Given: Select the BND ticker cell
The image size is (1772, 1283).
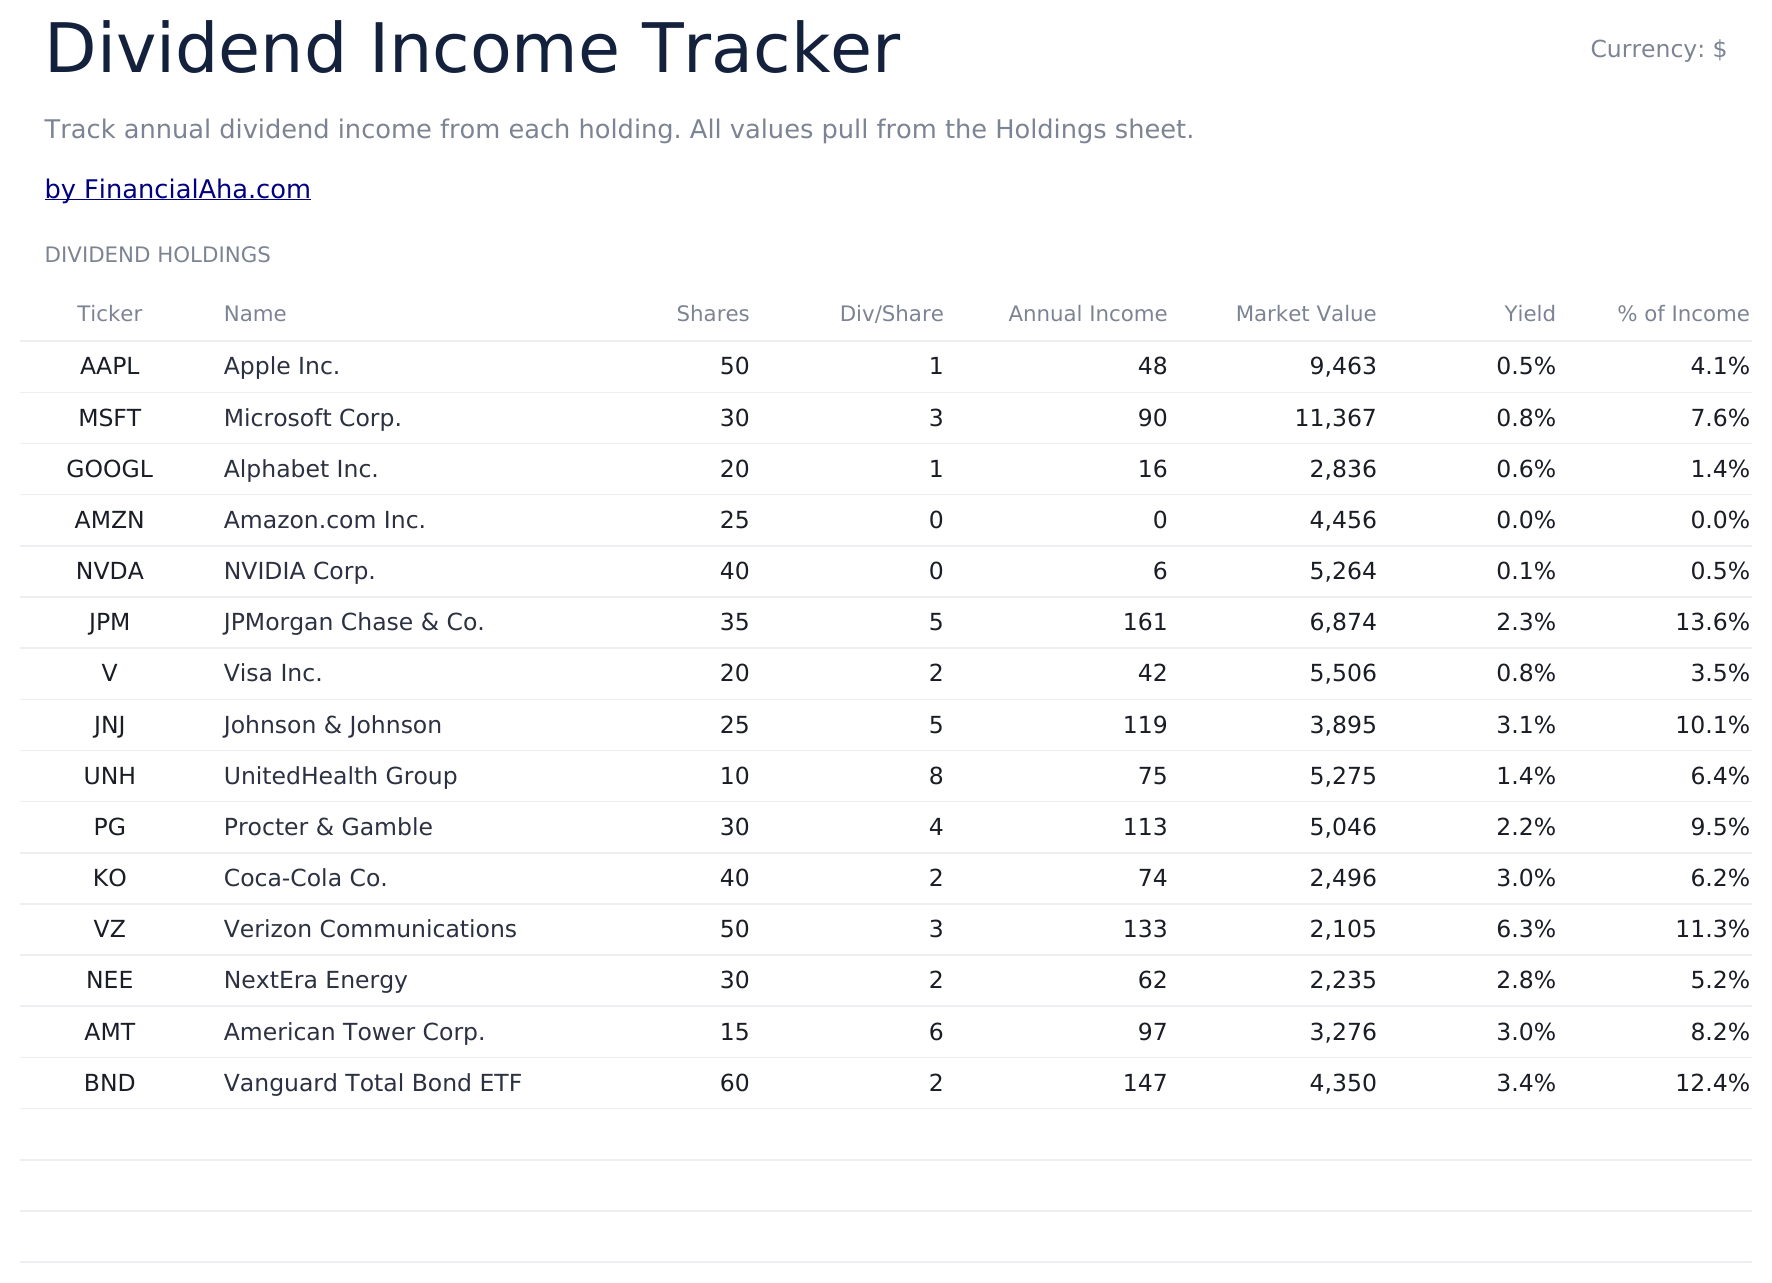Looking at the screenshot, I should 110,1083.
